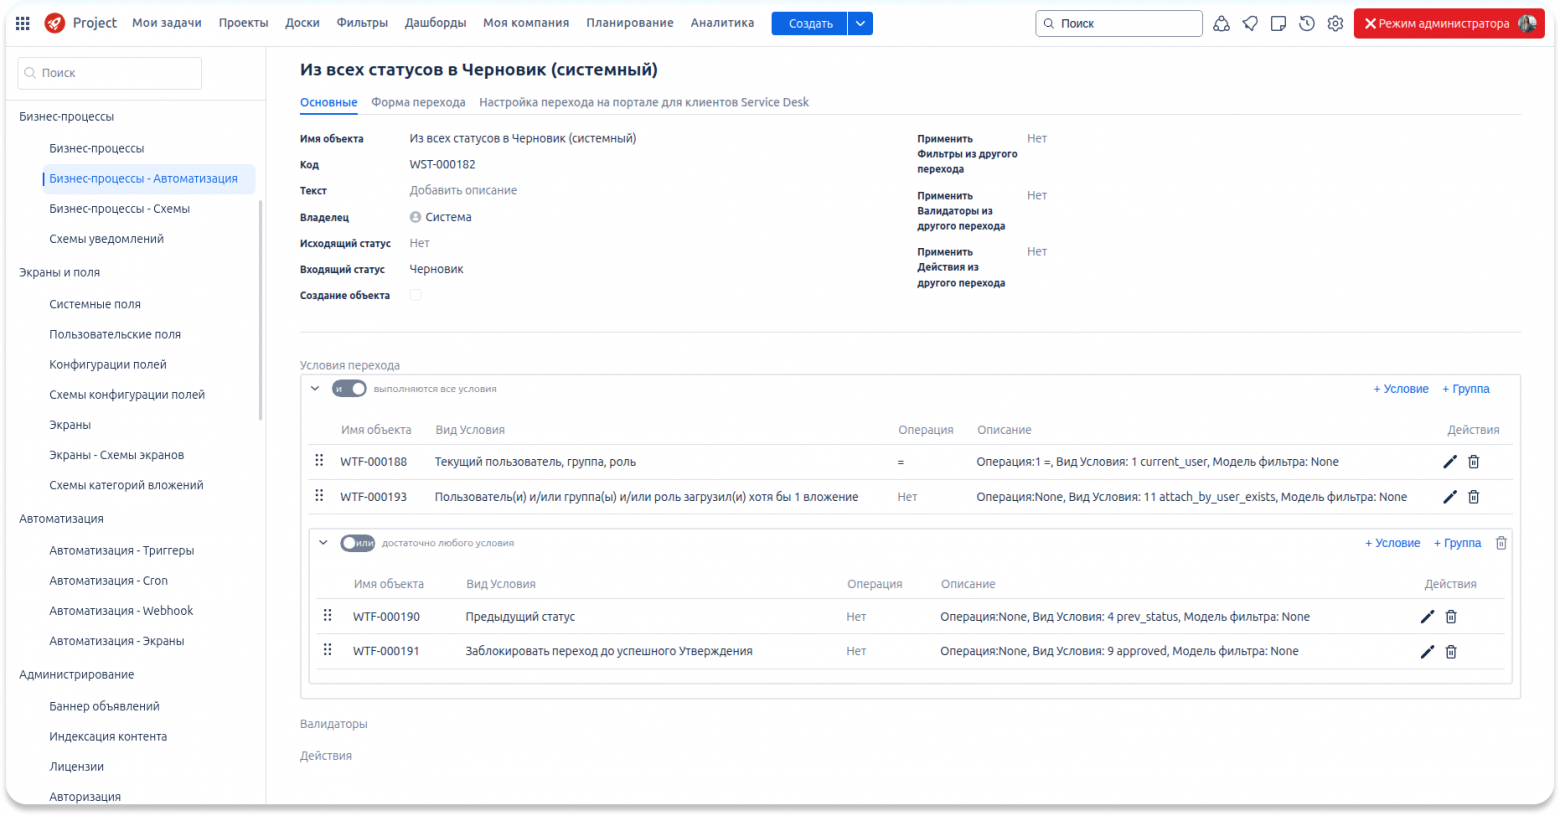Open Пользовательские поля in sidebar

click(x=115, y=335)
